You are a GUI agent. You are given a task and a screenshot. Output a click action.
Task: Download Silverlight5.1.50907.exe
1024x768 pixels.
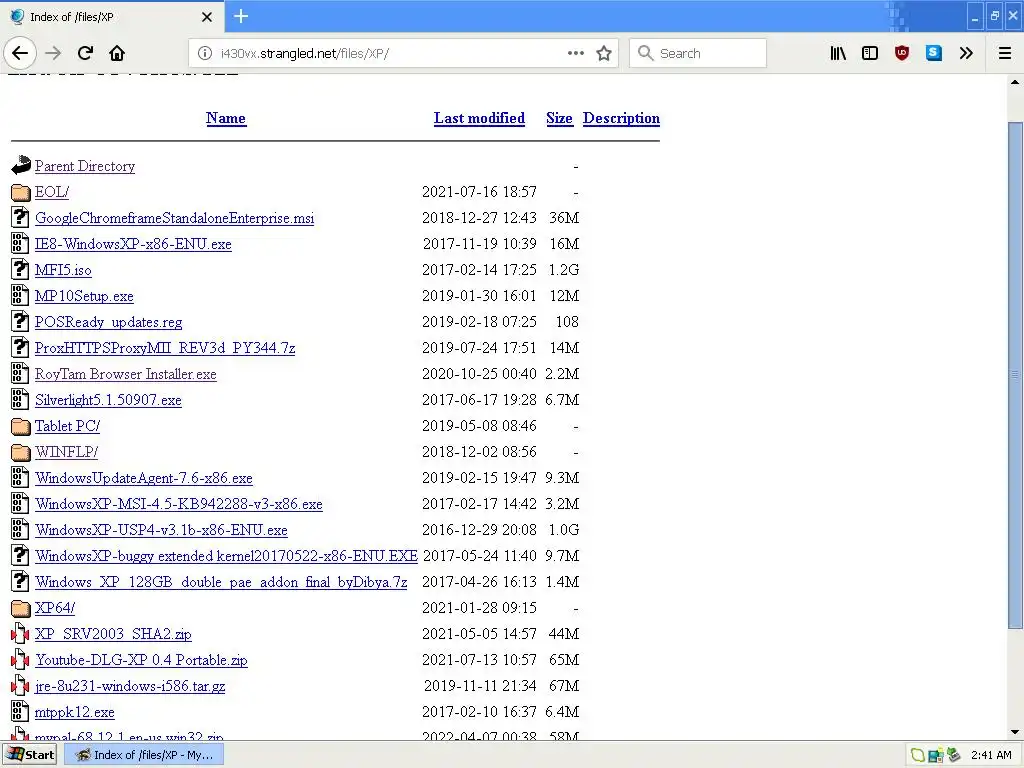[x=108, y=400]
